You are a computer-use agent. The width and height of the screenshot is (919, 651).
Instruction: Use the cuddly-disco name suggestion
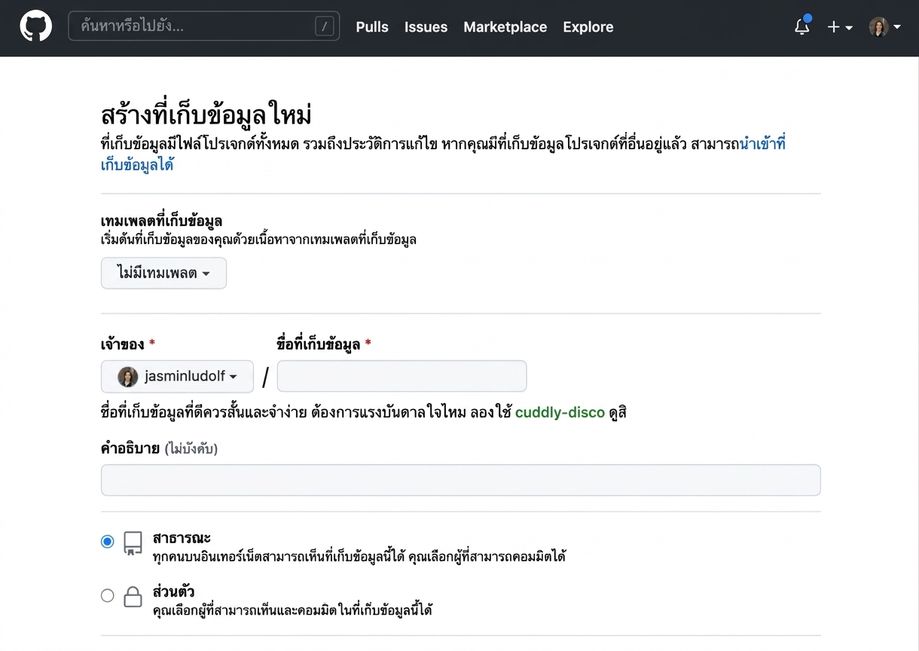pos(560,413)
